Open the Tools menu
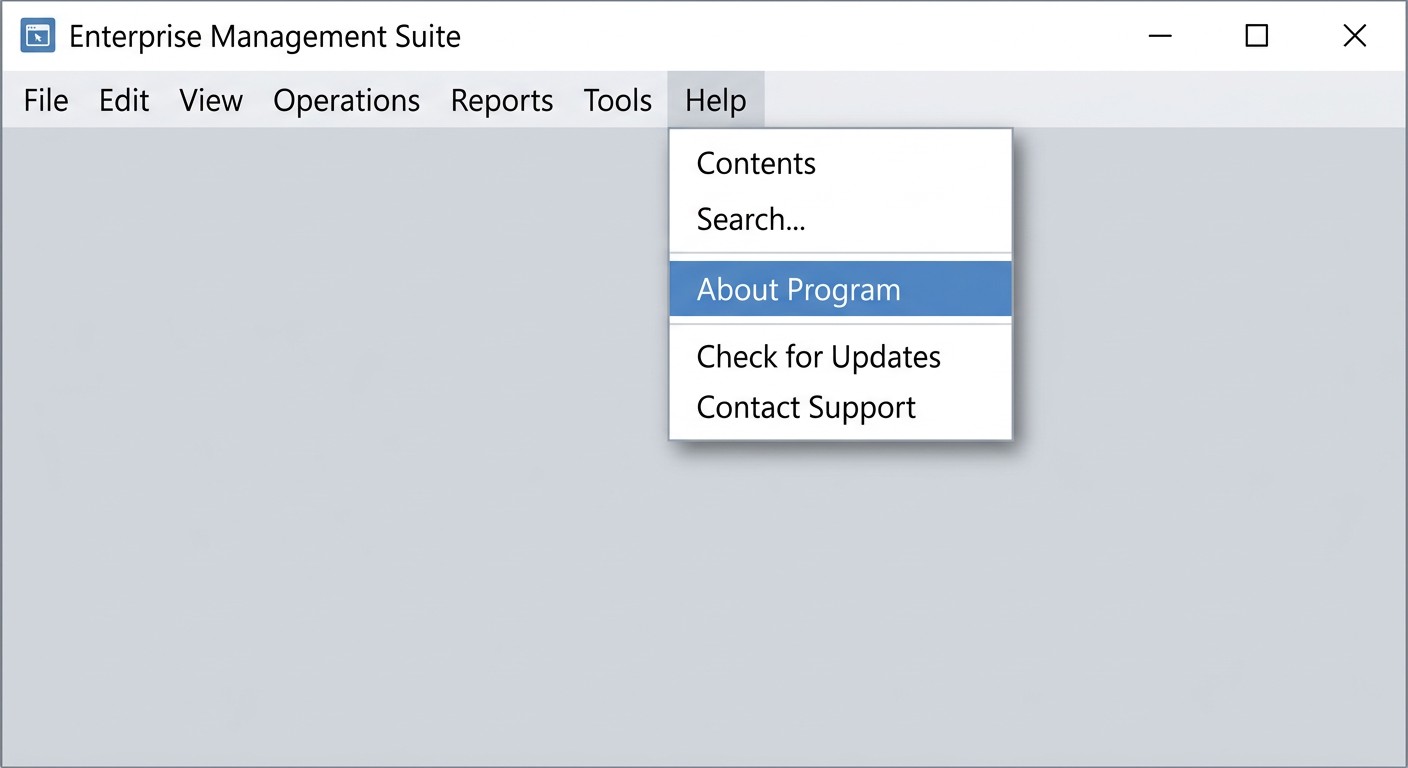This screenshot has width=1408, height=768. coord(618,100)
